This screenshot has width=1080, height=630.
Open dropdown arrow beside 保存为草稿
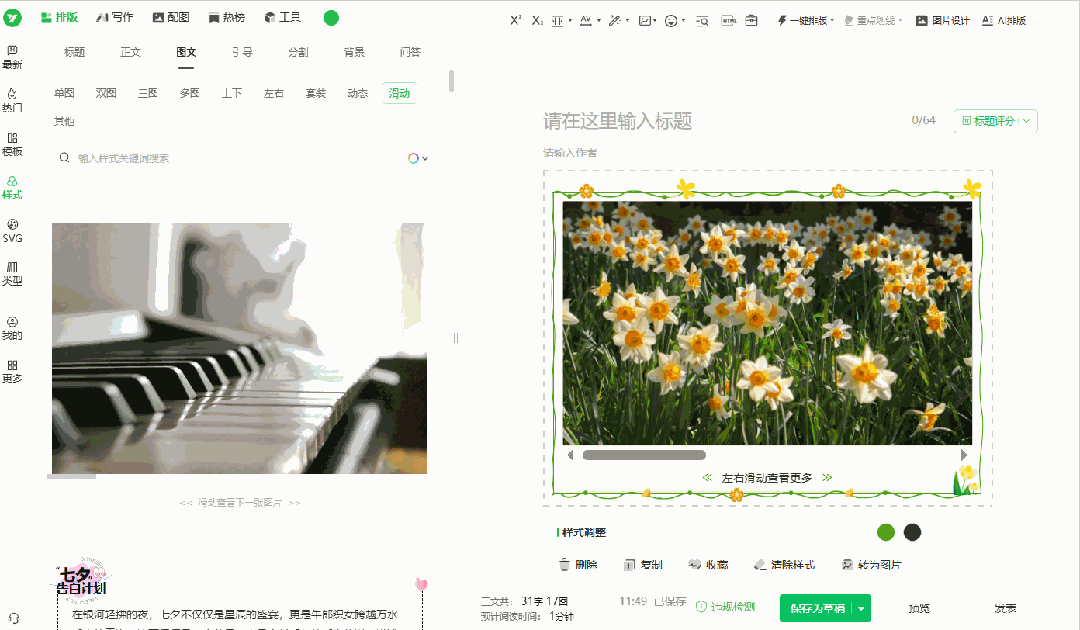point(860,608)
